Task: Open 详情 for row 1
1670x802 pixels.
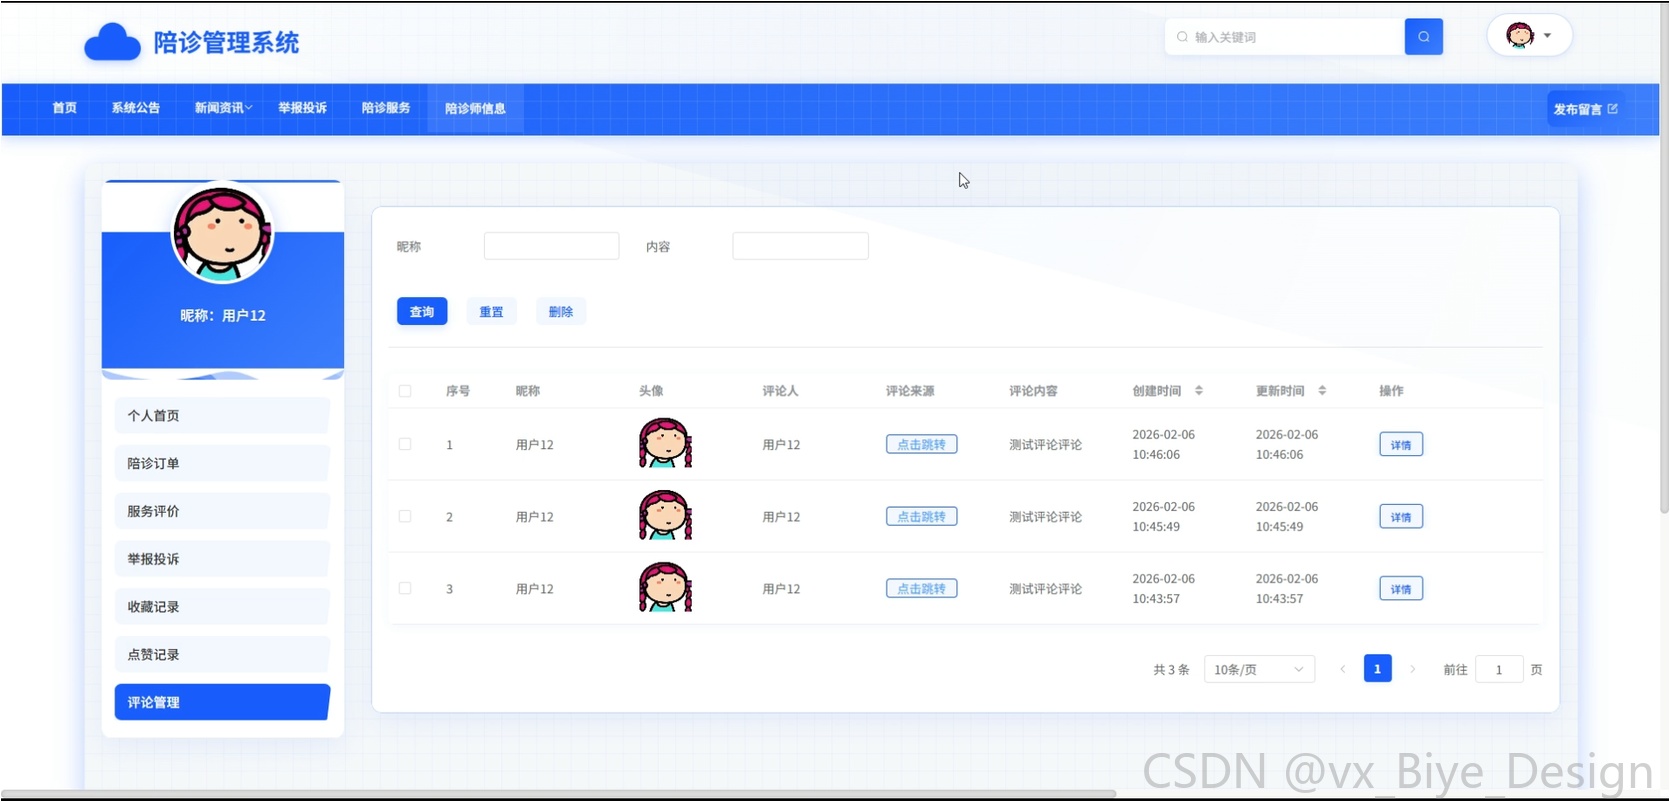Action: tap(1401, 445)
